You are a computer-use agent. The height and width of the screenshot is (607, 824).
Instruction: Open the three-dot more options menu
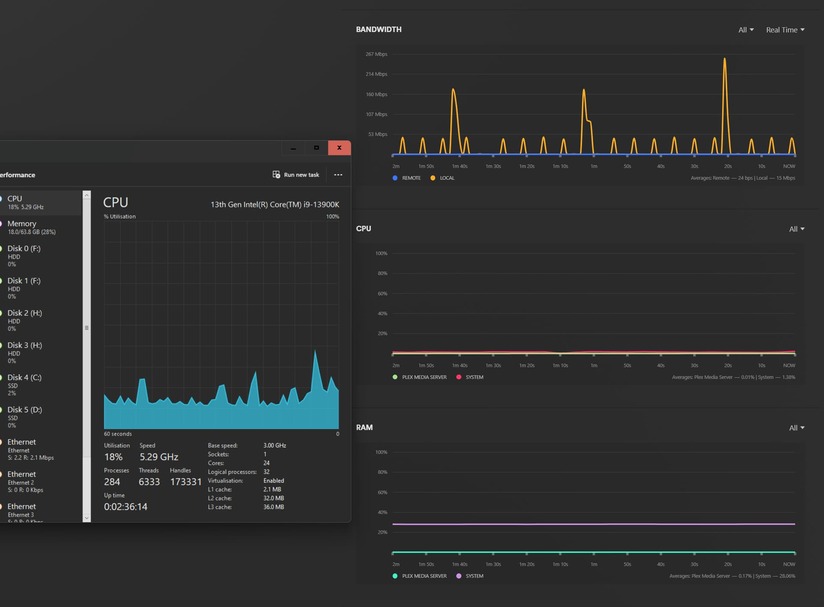coord(338,174)
